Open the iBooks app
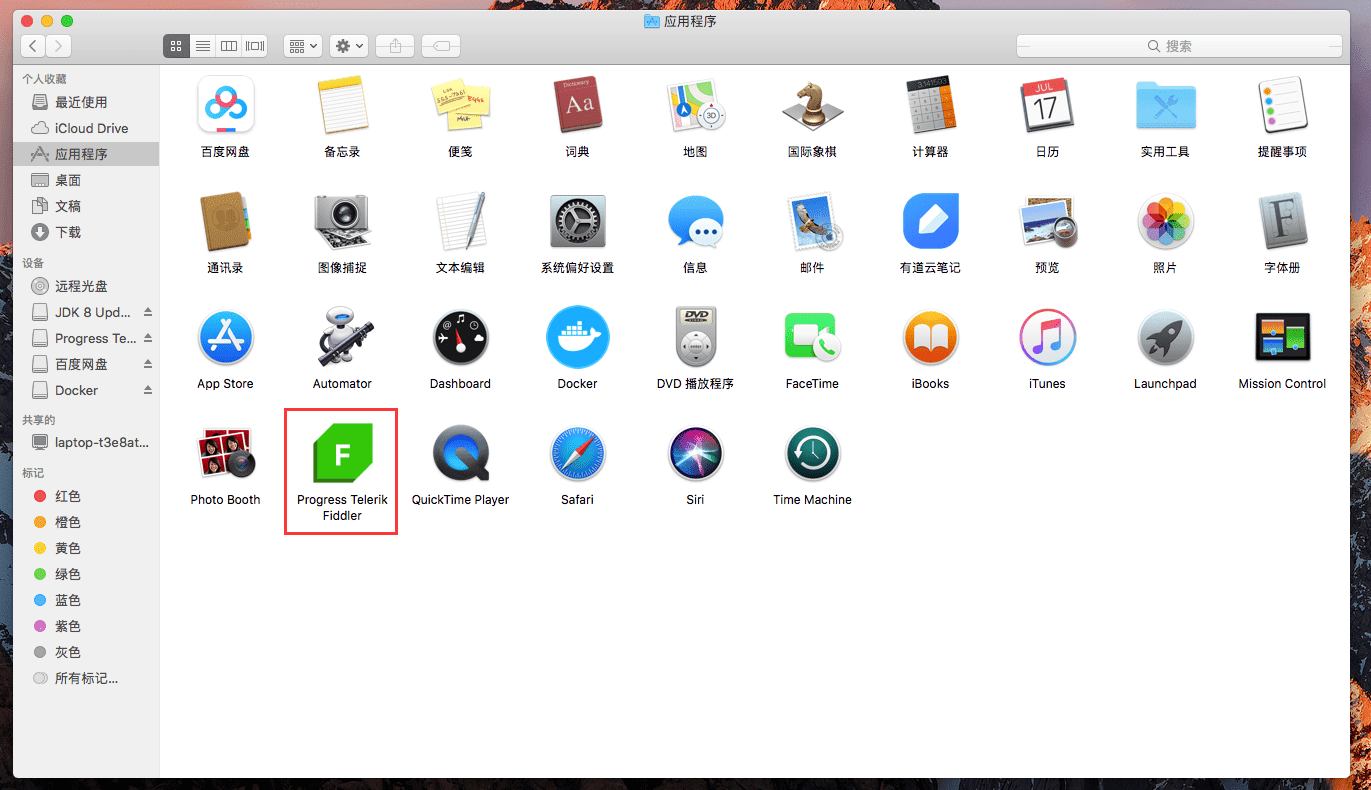The image size is (1371, 790). point(930,337)
